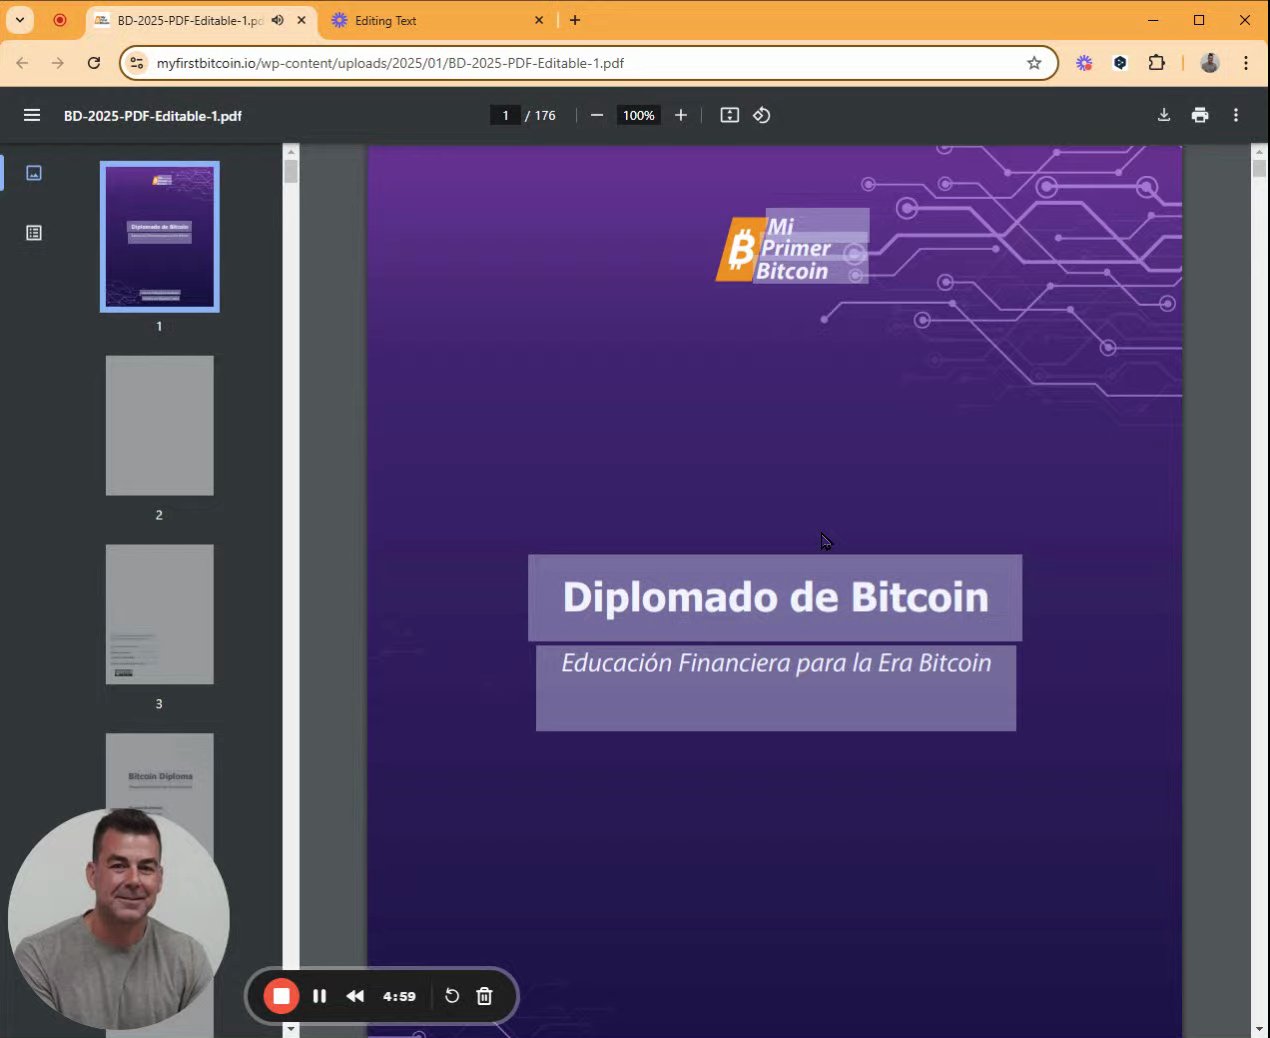Print the PDF document
The width and height of the screenshot is (1270, 1038).
point(1200,115)
